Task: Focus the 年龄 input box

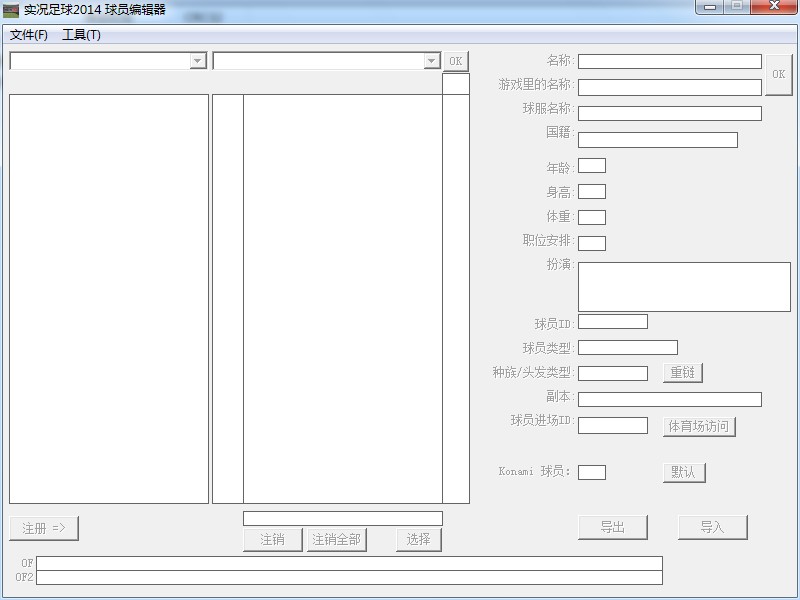Action: click(x=592, y=166)
